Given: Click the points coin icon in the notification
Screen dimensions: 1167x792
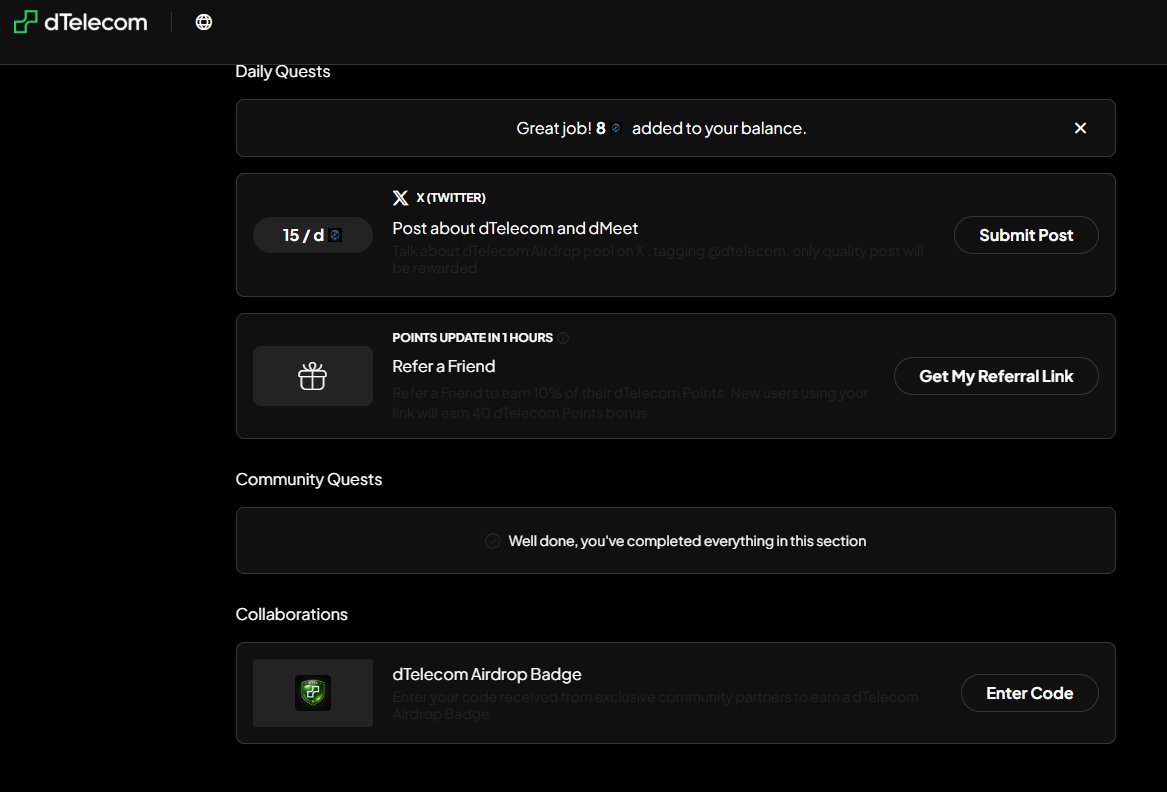Looking at the screenshot, I should (x=616, y=128).
